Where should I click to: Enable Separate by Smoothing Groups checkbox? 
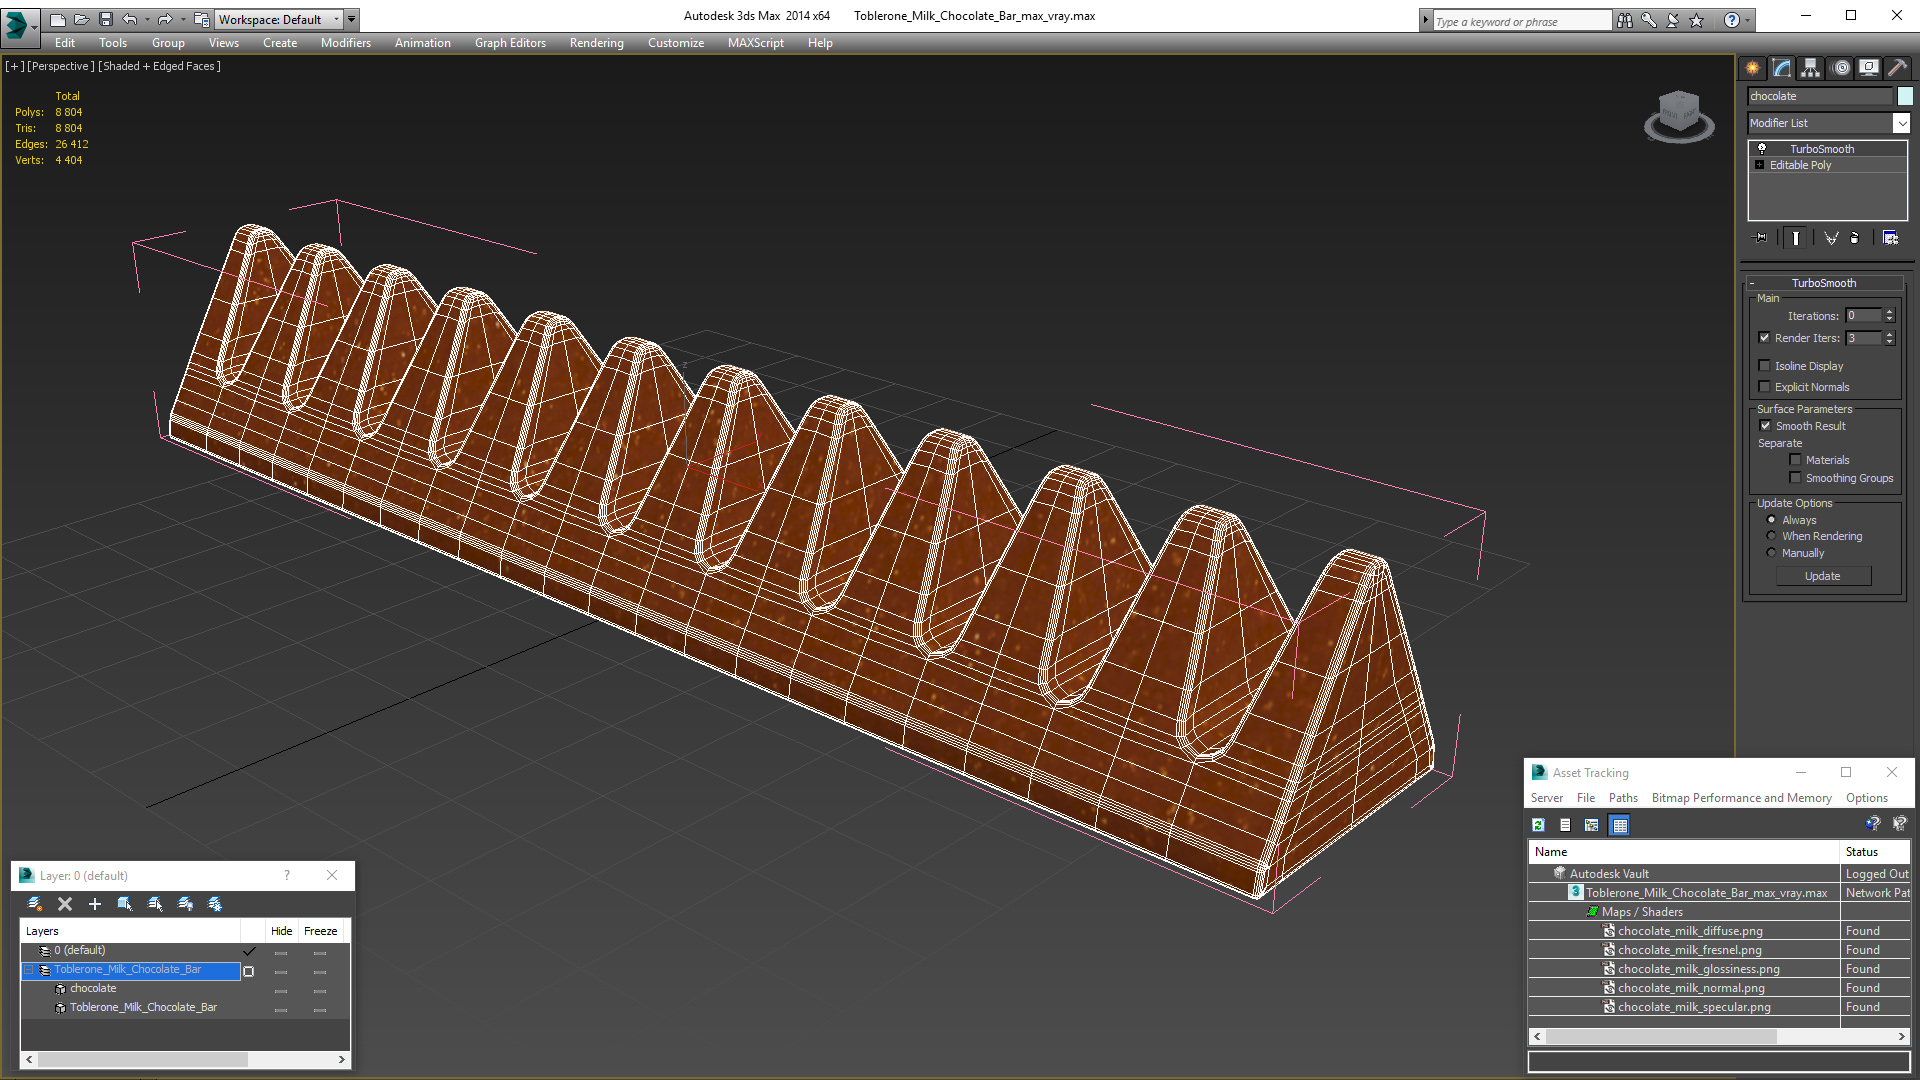[x=1795, y=478]
